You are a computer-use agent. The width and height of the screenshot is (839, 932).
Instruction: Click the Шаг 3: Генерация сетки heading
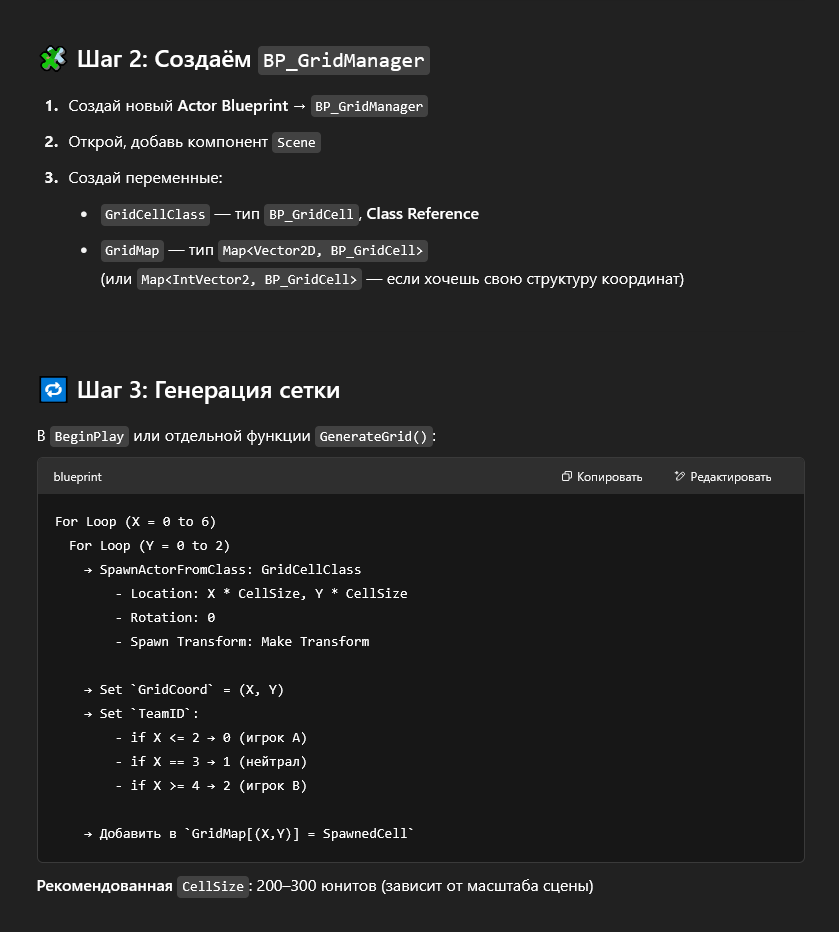click(x=208, y=390)
